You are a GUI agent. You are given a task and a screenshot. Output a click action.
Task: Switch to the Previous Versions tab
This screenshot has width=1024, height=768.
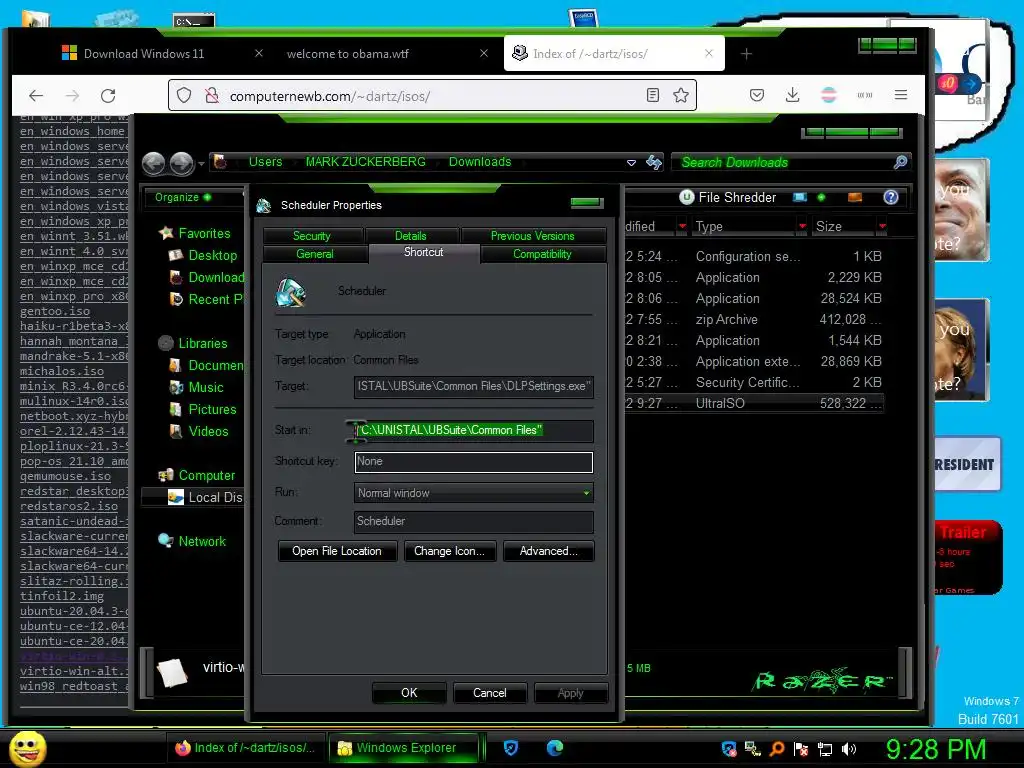(533, 236)
